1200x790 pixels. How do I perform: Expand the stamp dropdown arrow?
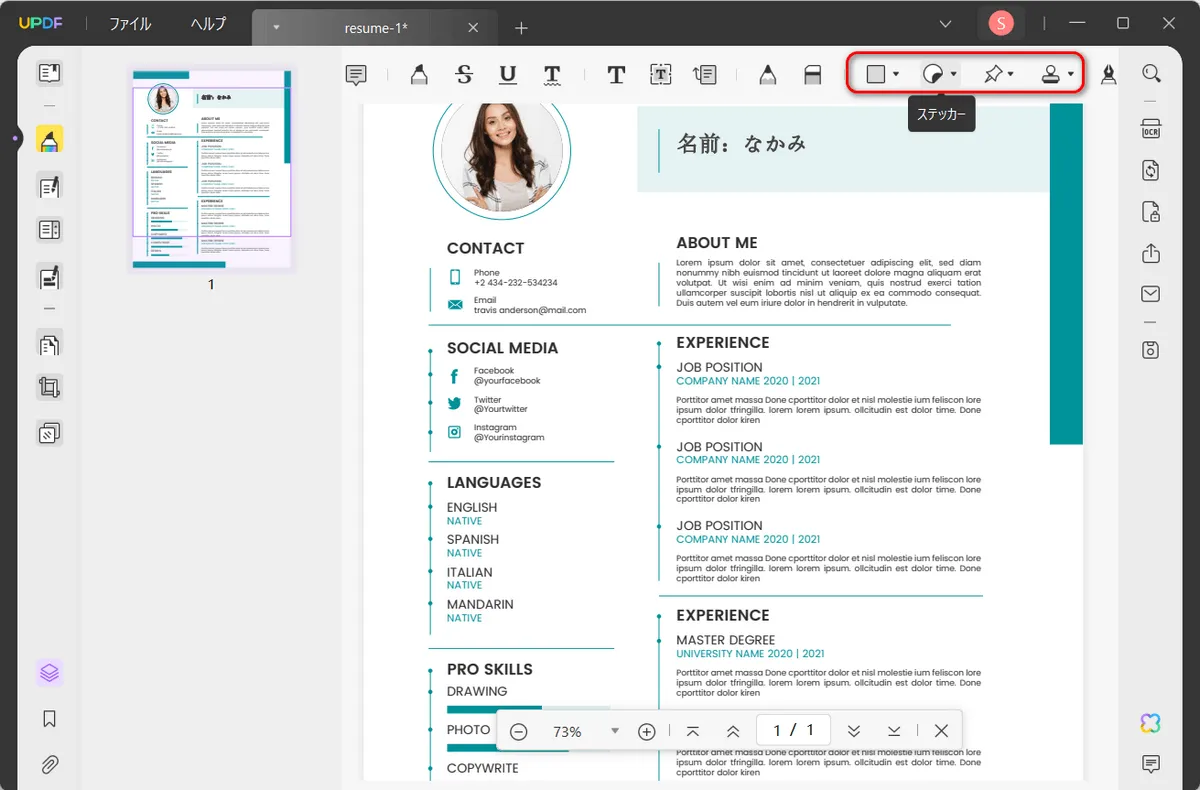(x=1071, y=74)
